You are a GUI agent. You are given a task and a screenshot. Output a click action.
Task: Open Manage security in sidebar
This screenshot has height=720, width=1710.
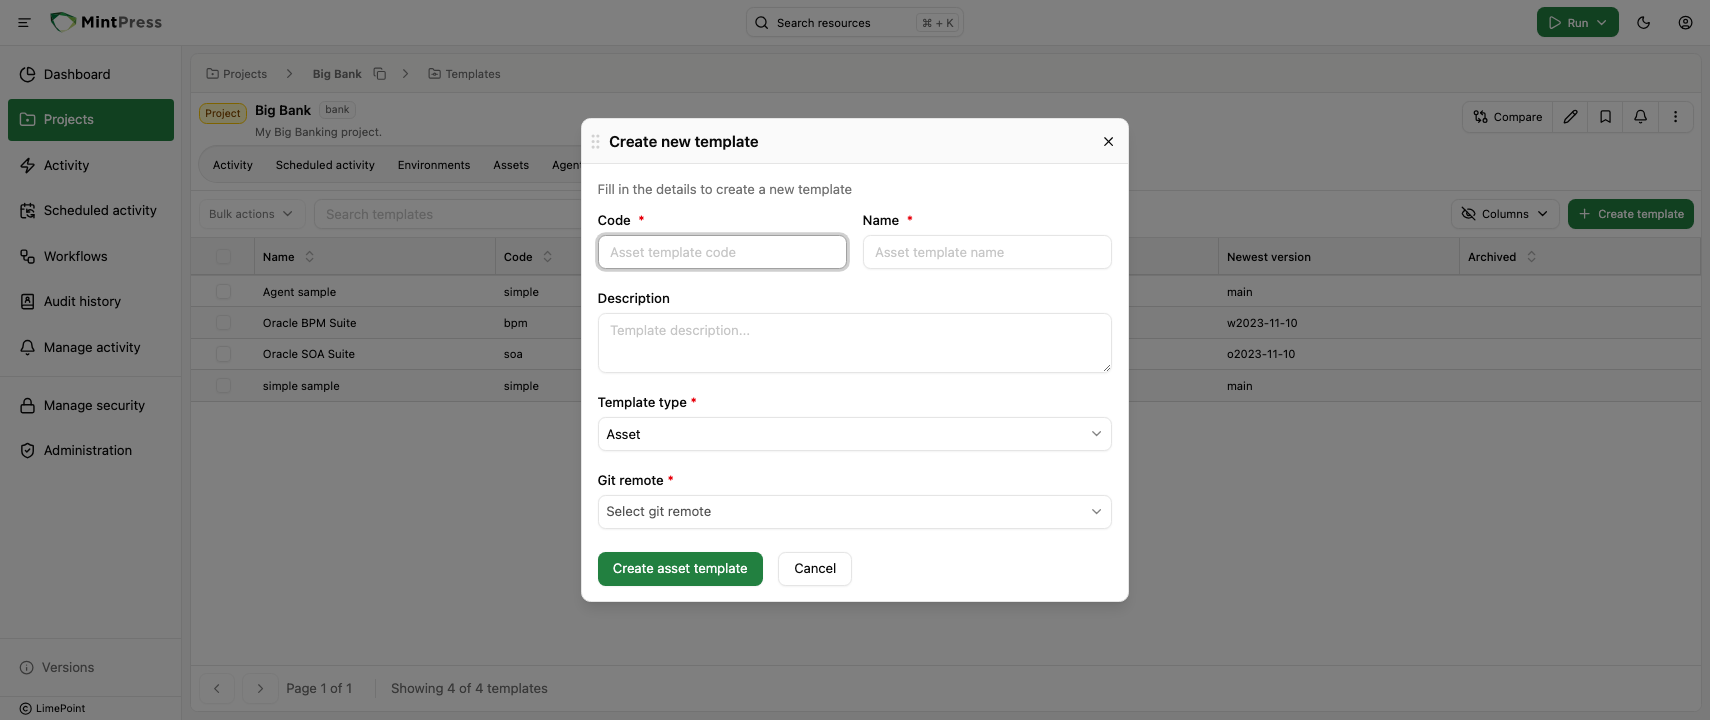(x=91, y=405)
